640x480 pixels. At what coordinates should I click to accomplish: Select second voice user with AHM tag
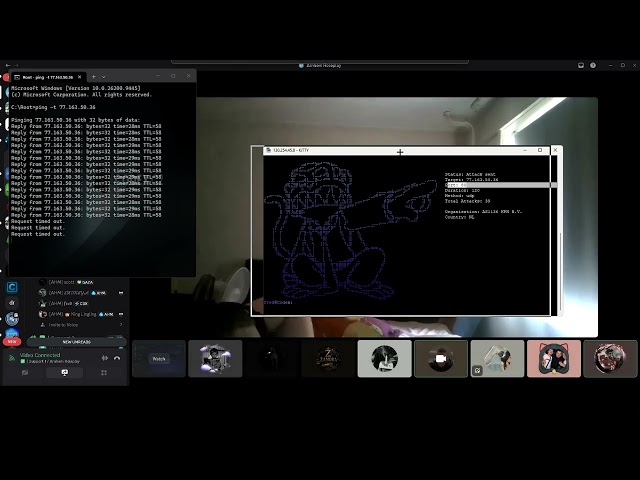pyautogui.click(x=82, y=293)
